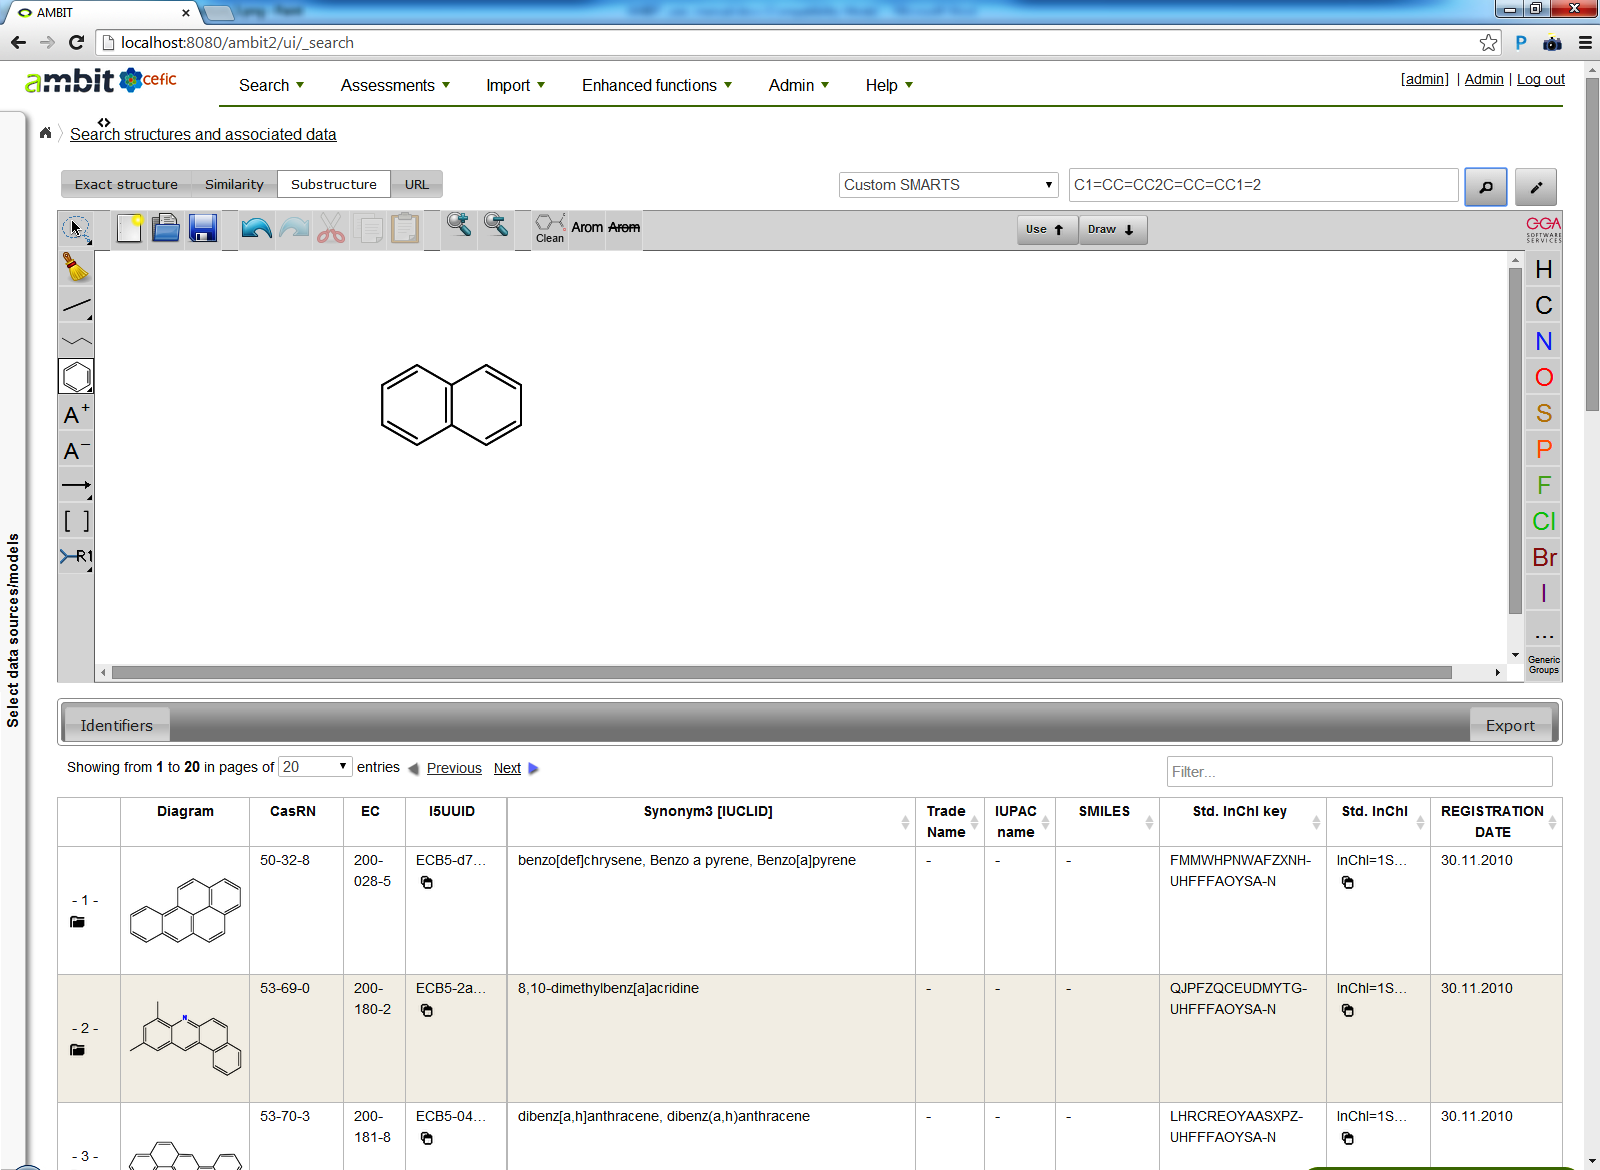This screenshot has height=1170, width=1600.
Task: Select the eraser broom tool
Action: pyautogui.click(x=76, y=268)
